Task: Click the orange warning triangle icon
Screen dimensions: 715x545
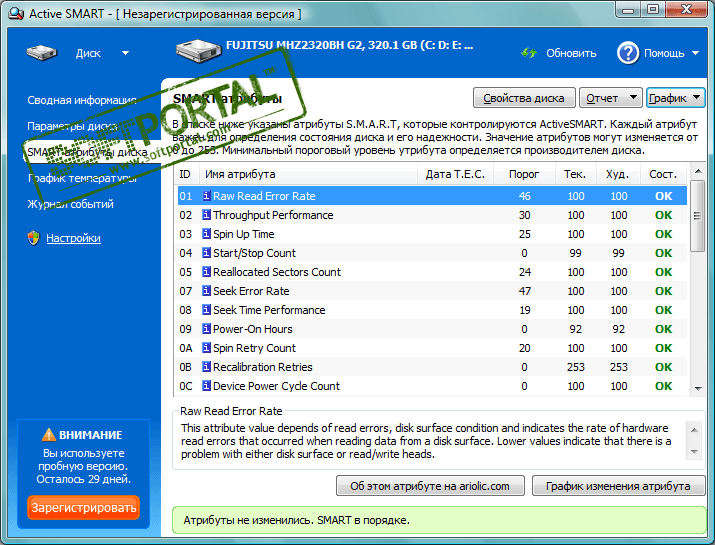Action: [x=49, y=435]
